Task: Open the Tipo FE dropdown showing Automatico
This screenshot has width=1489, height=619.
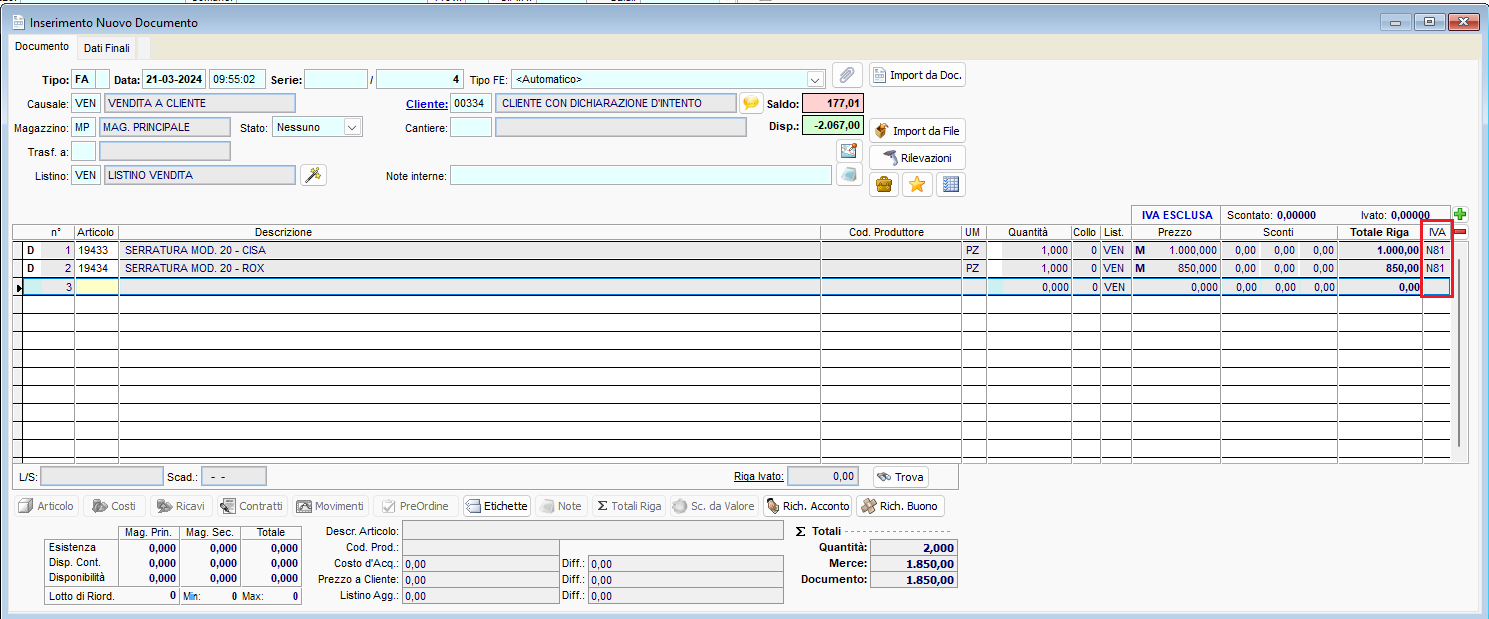Action: coord(814,78)
